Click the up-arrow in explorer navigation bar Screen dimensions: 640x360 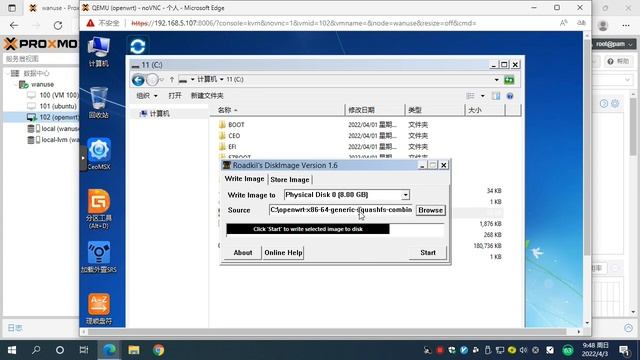click(172, 80)
